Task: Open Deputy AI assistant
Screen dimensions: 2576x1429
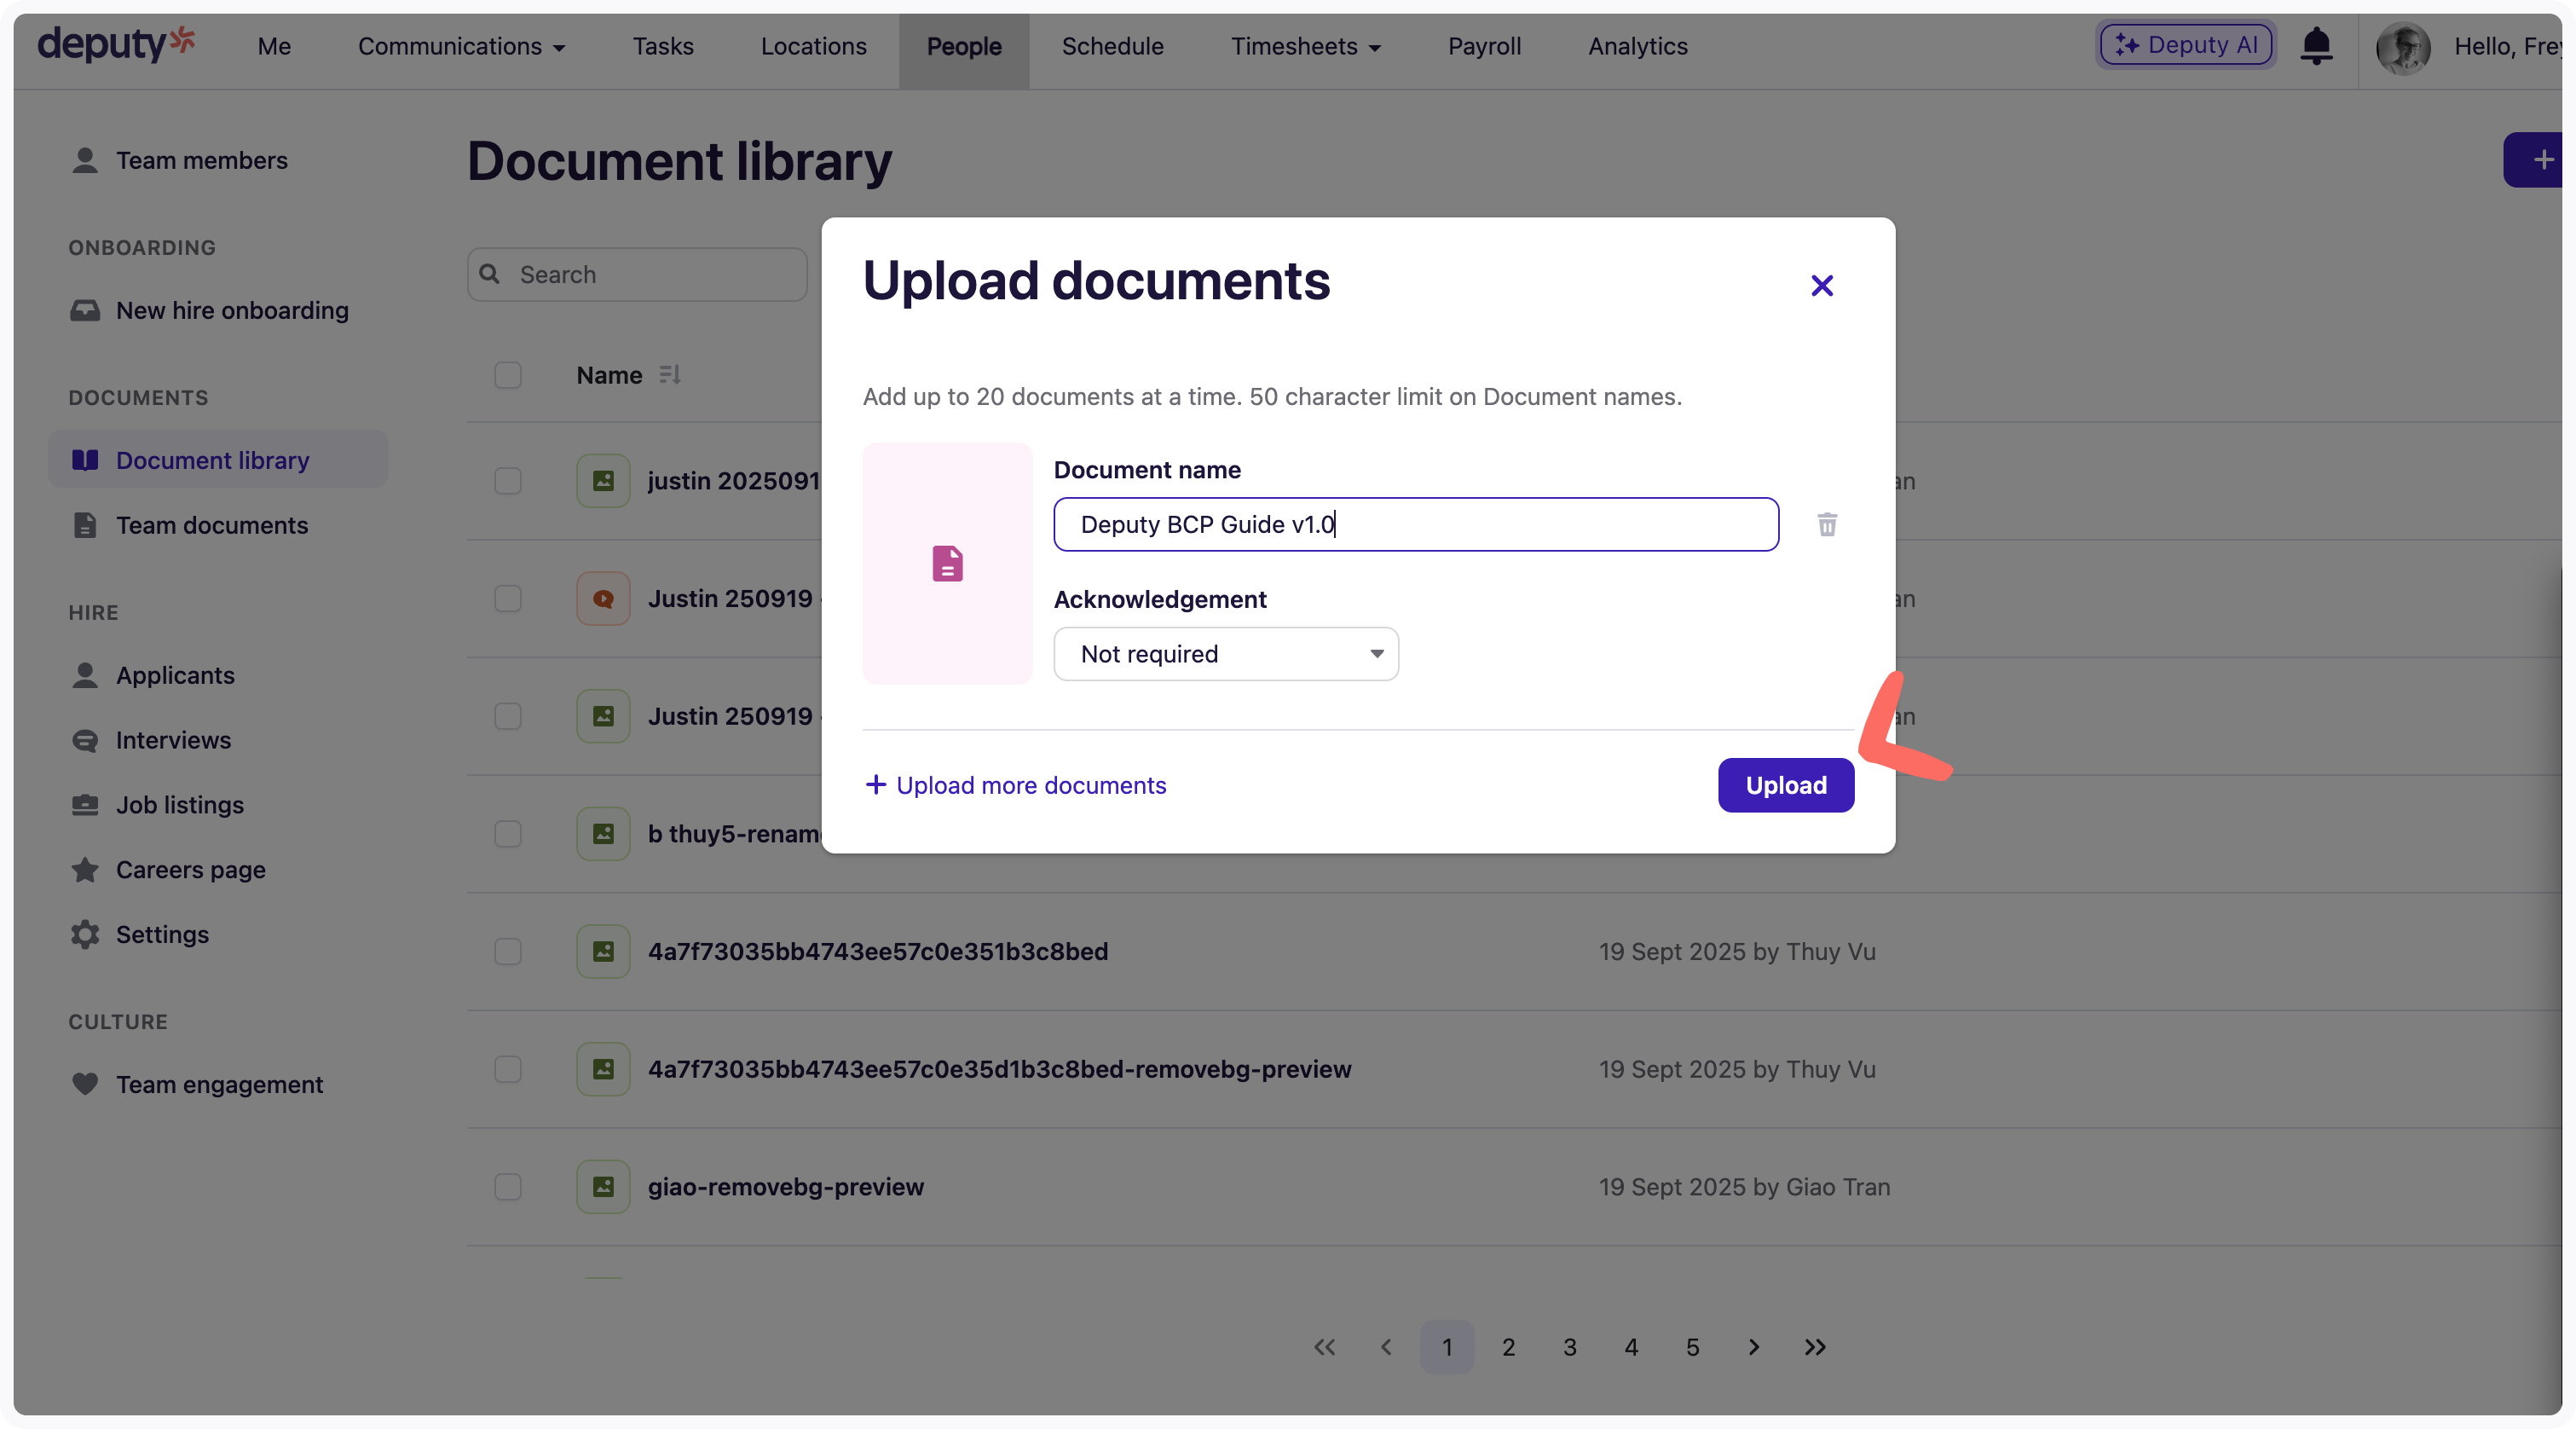Action: click(x=2186, y=45)
